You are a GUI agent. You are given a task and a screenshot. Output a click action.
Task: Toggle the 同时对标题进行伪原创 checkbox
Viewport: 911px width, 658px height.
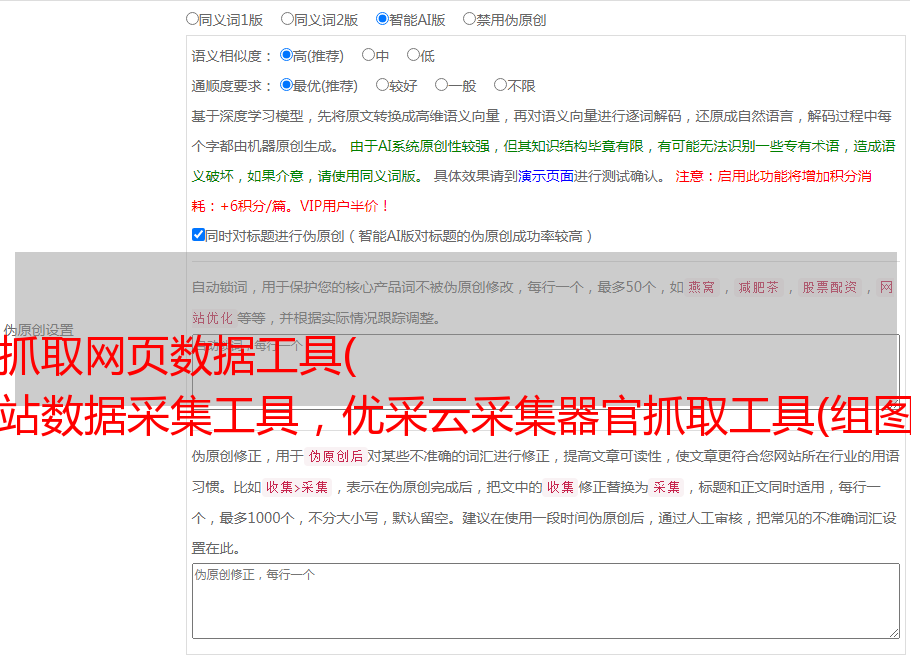pos(198,235)
